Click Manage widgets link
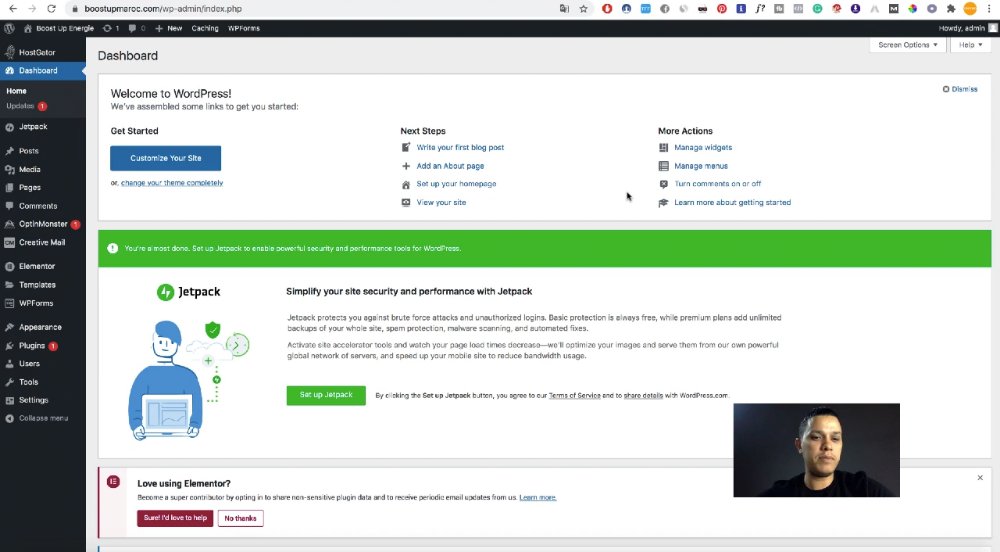Viewport: 1000px width, 552px height. click(x=703, y=147)
